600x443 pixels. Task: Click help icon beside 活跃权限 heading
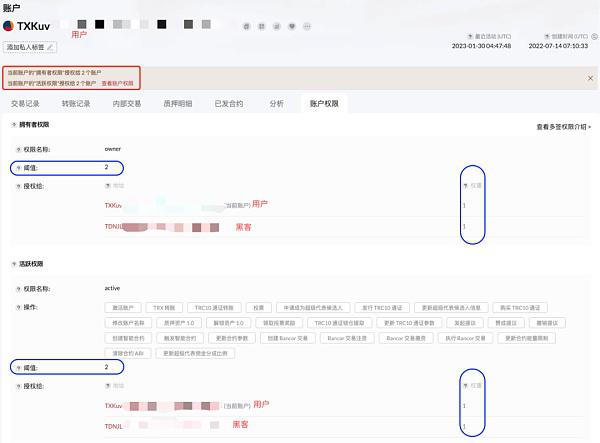pyautogui.click(x=13, y=264)
